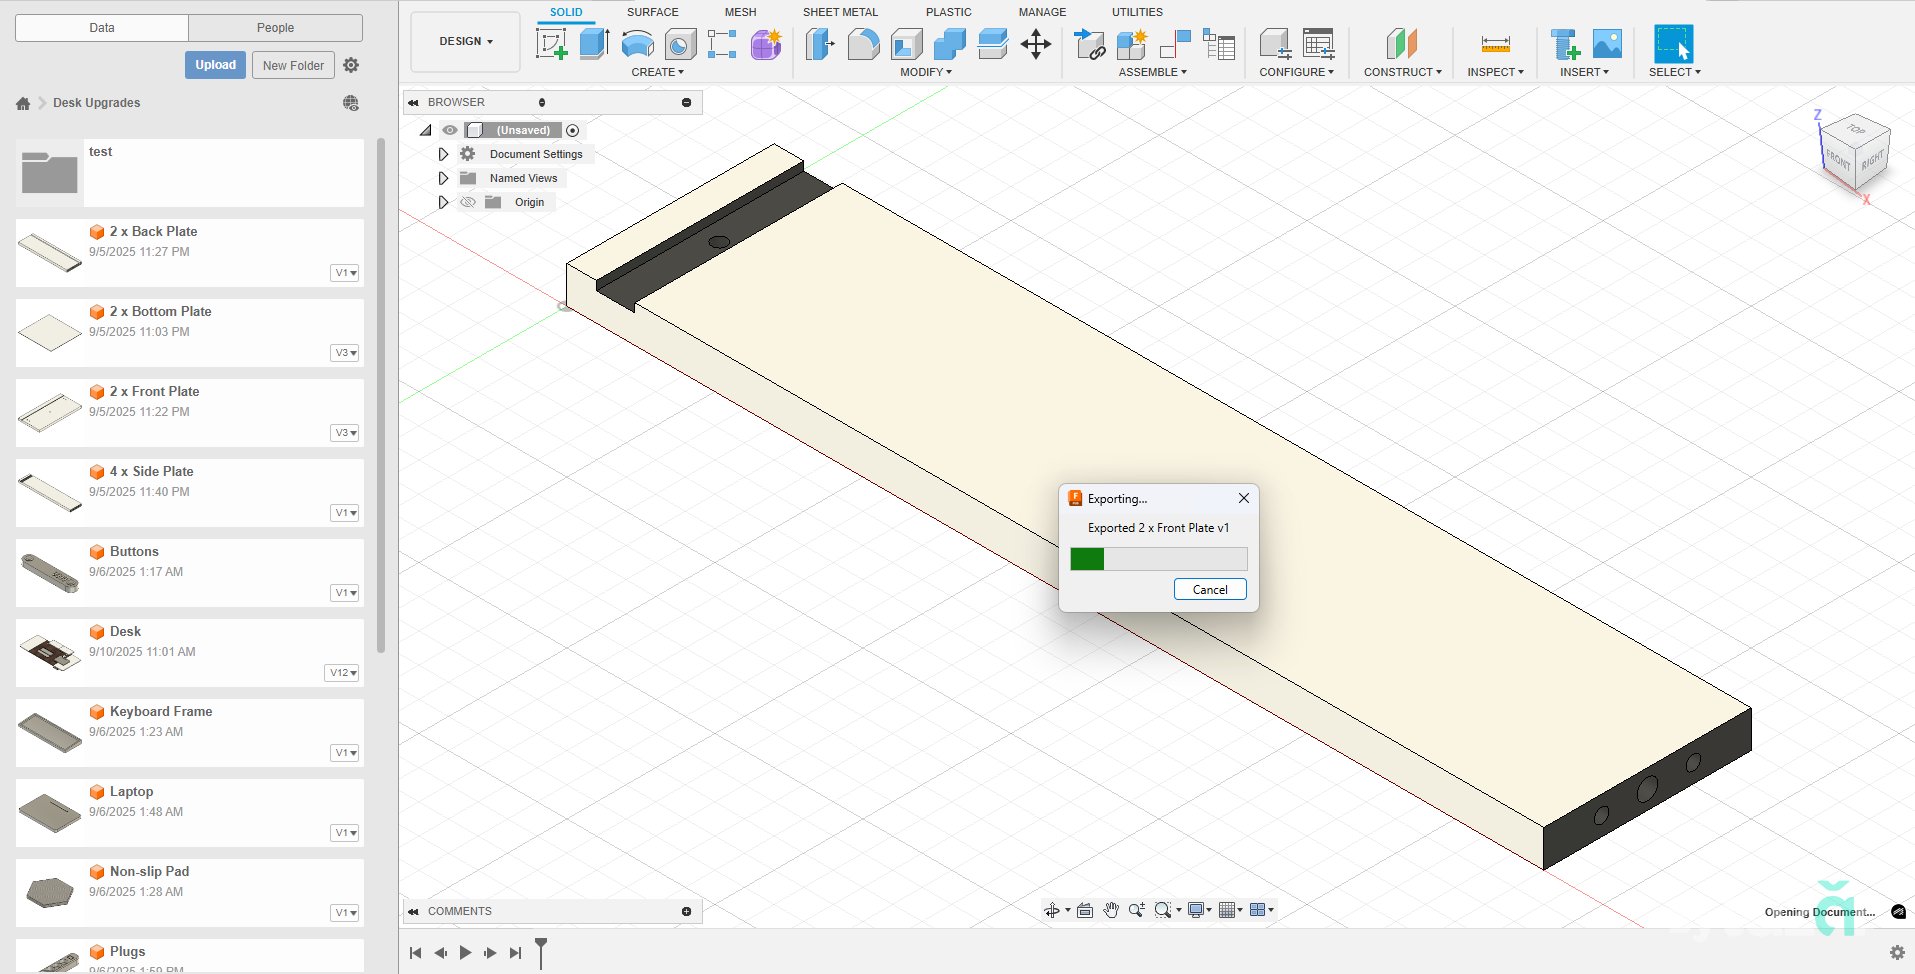The image size is (1915, 974).
Task: Click the Joint tool in Assemble
Action: coord(1175,44)
